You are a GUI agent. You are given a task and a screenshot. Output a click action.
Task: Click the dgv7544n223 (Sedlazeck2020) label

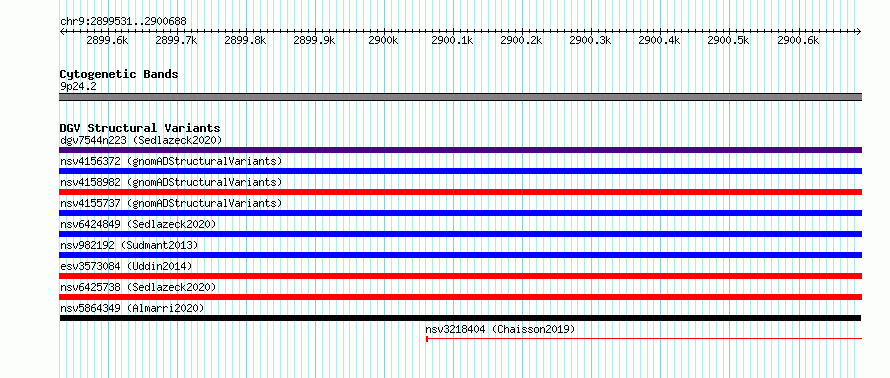tap(141, 140)
